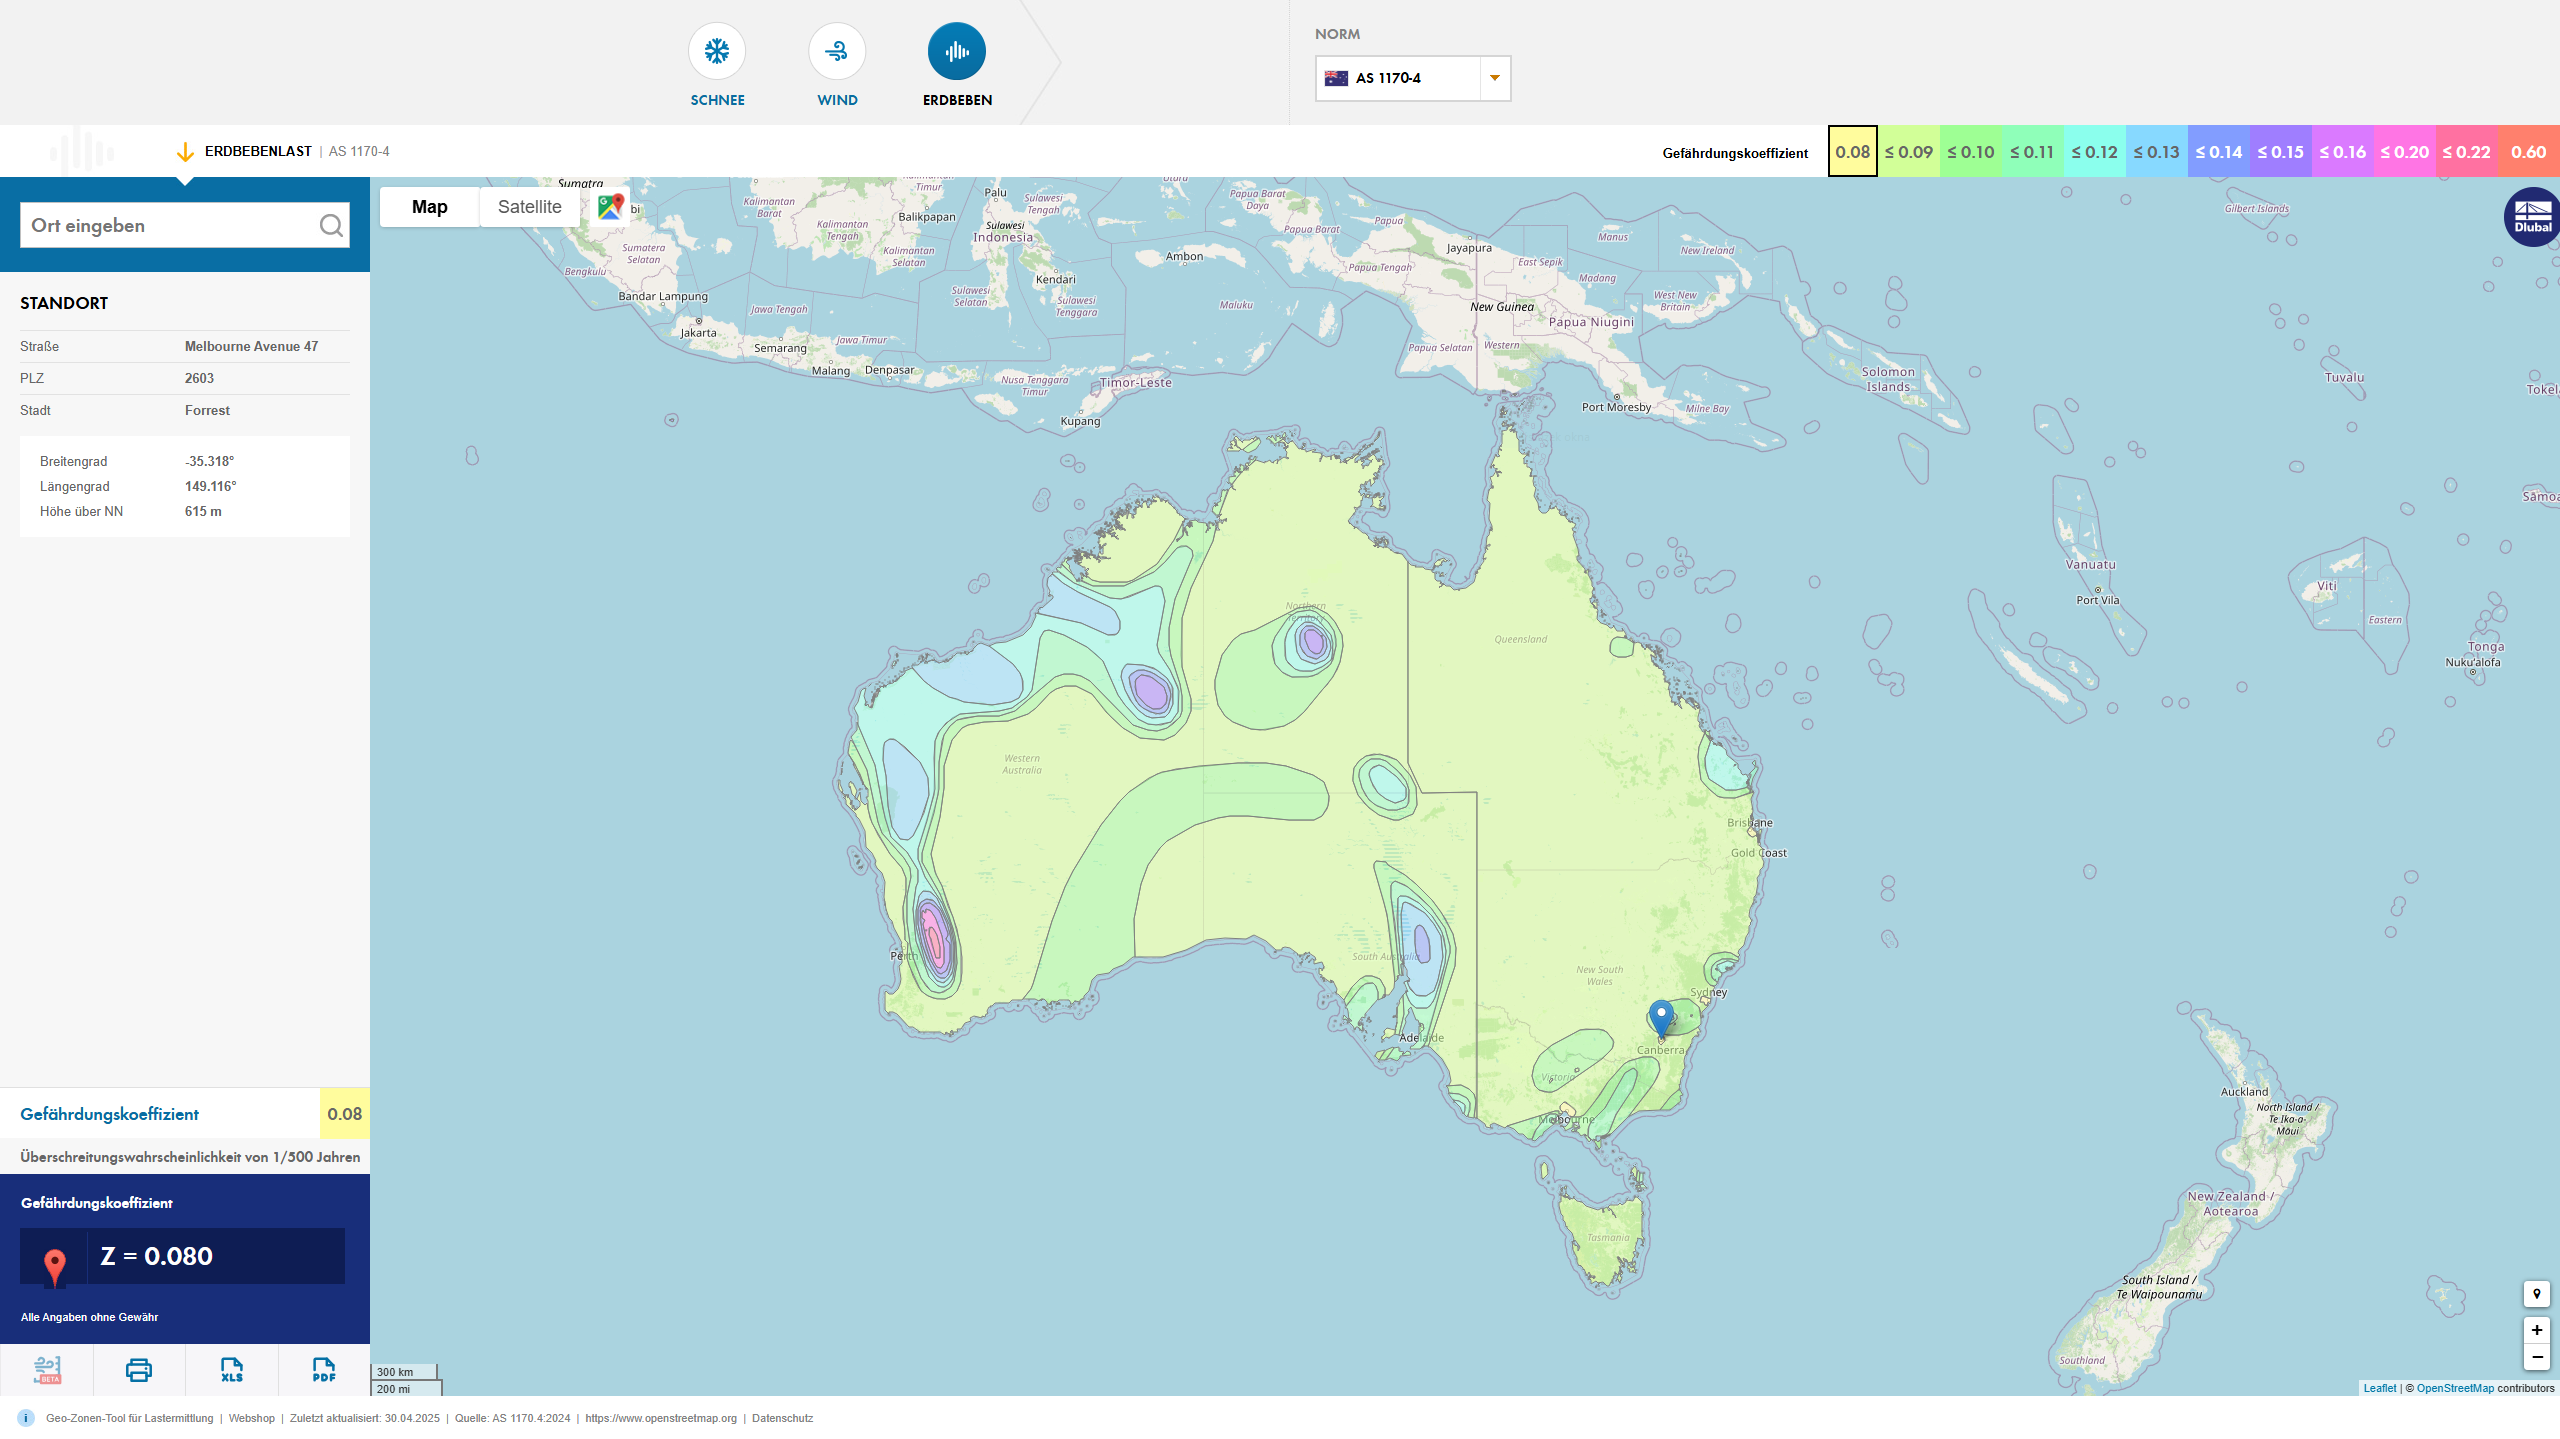The width and height of the screenshot is (2560, 1439).
Task: Open the openstreetmap.org link
Action: point(660,1418)
